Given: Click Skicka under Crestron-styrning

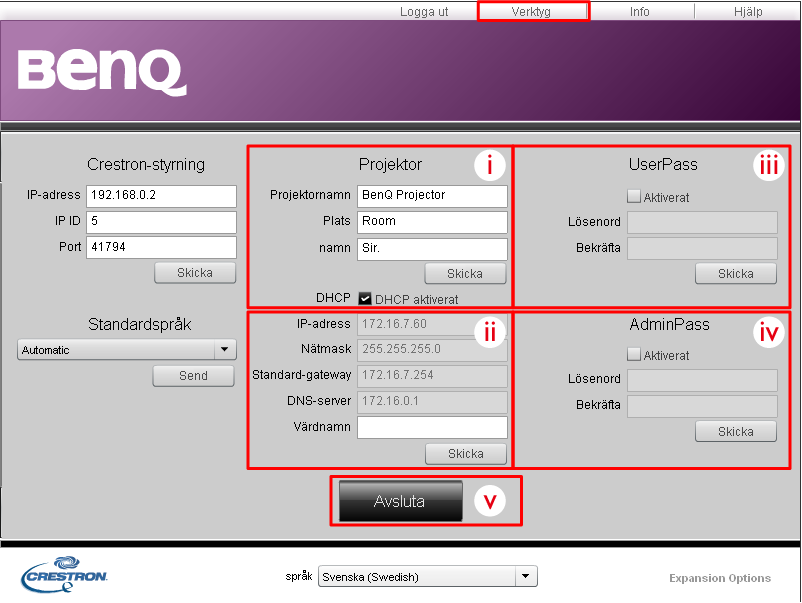Looking at the screenshot, I should pyautogui.click(x=195, y=273).
